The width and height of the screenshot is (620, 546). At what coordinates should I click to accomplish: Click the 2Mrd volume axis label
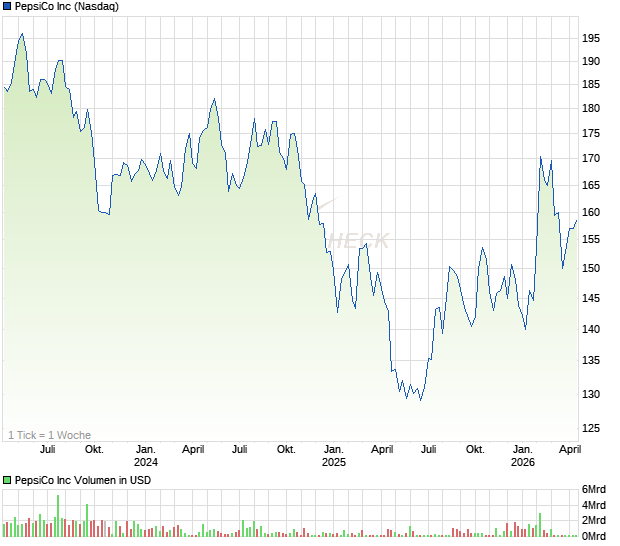[594, 520]
